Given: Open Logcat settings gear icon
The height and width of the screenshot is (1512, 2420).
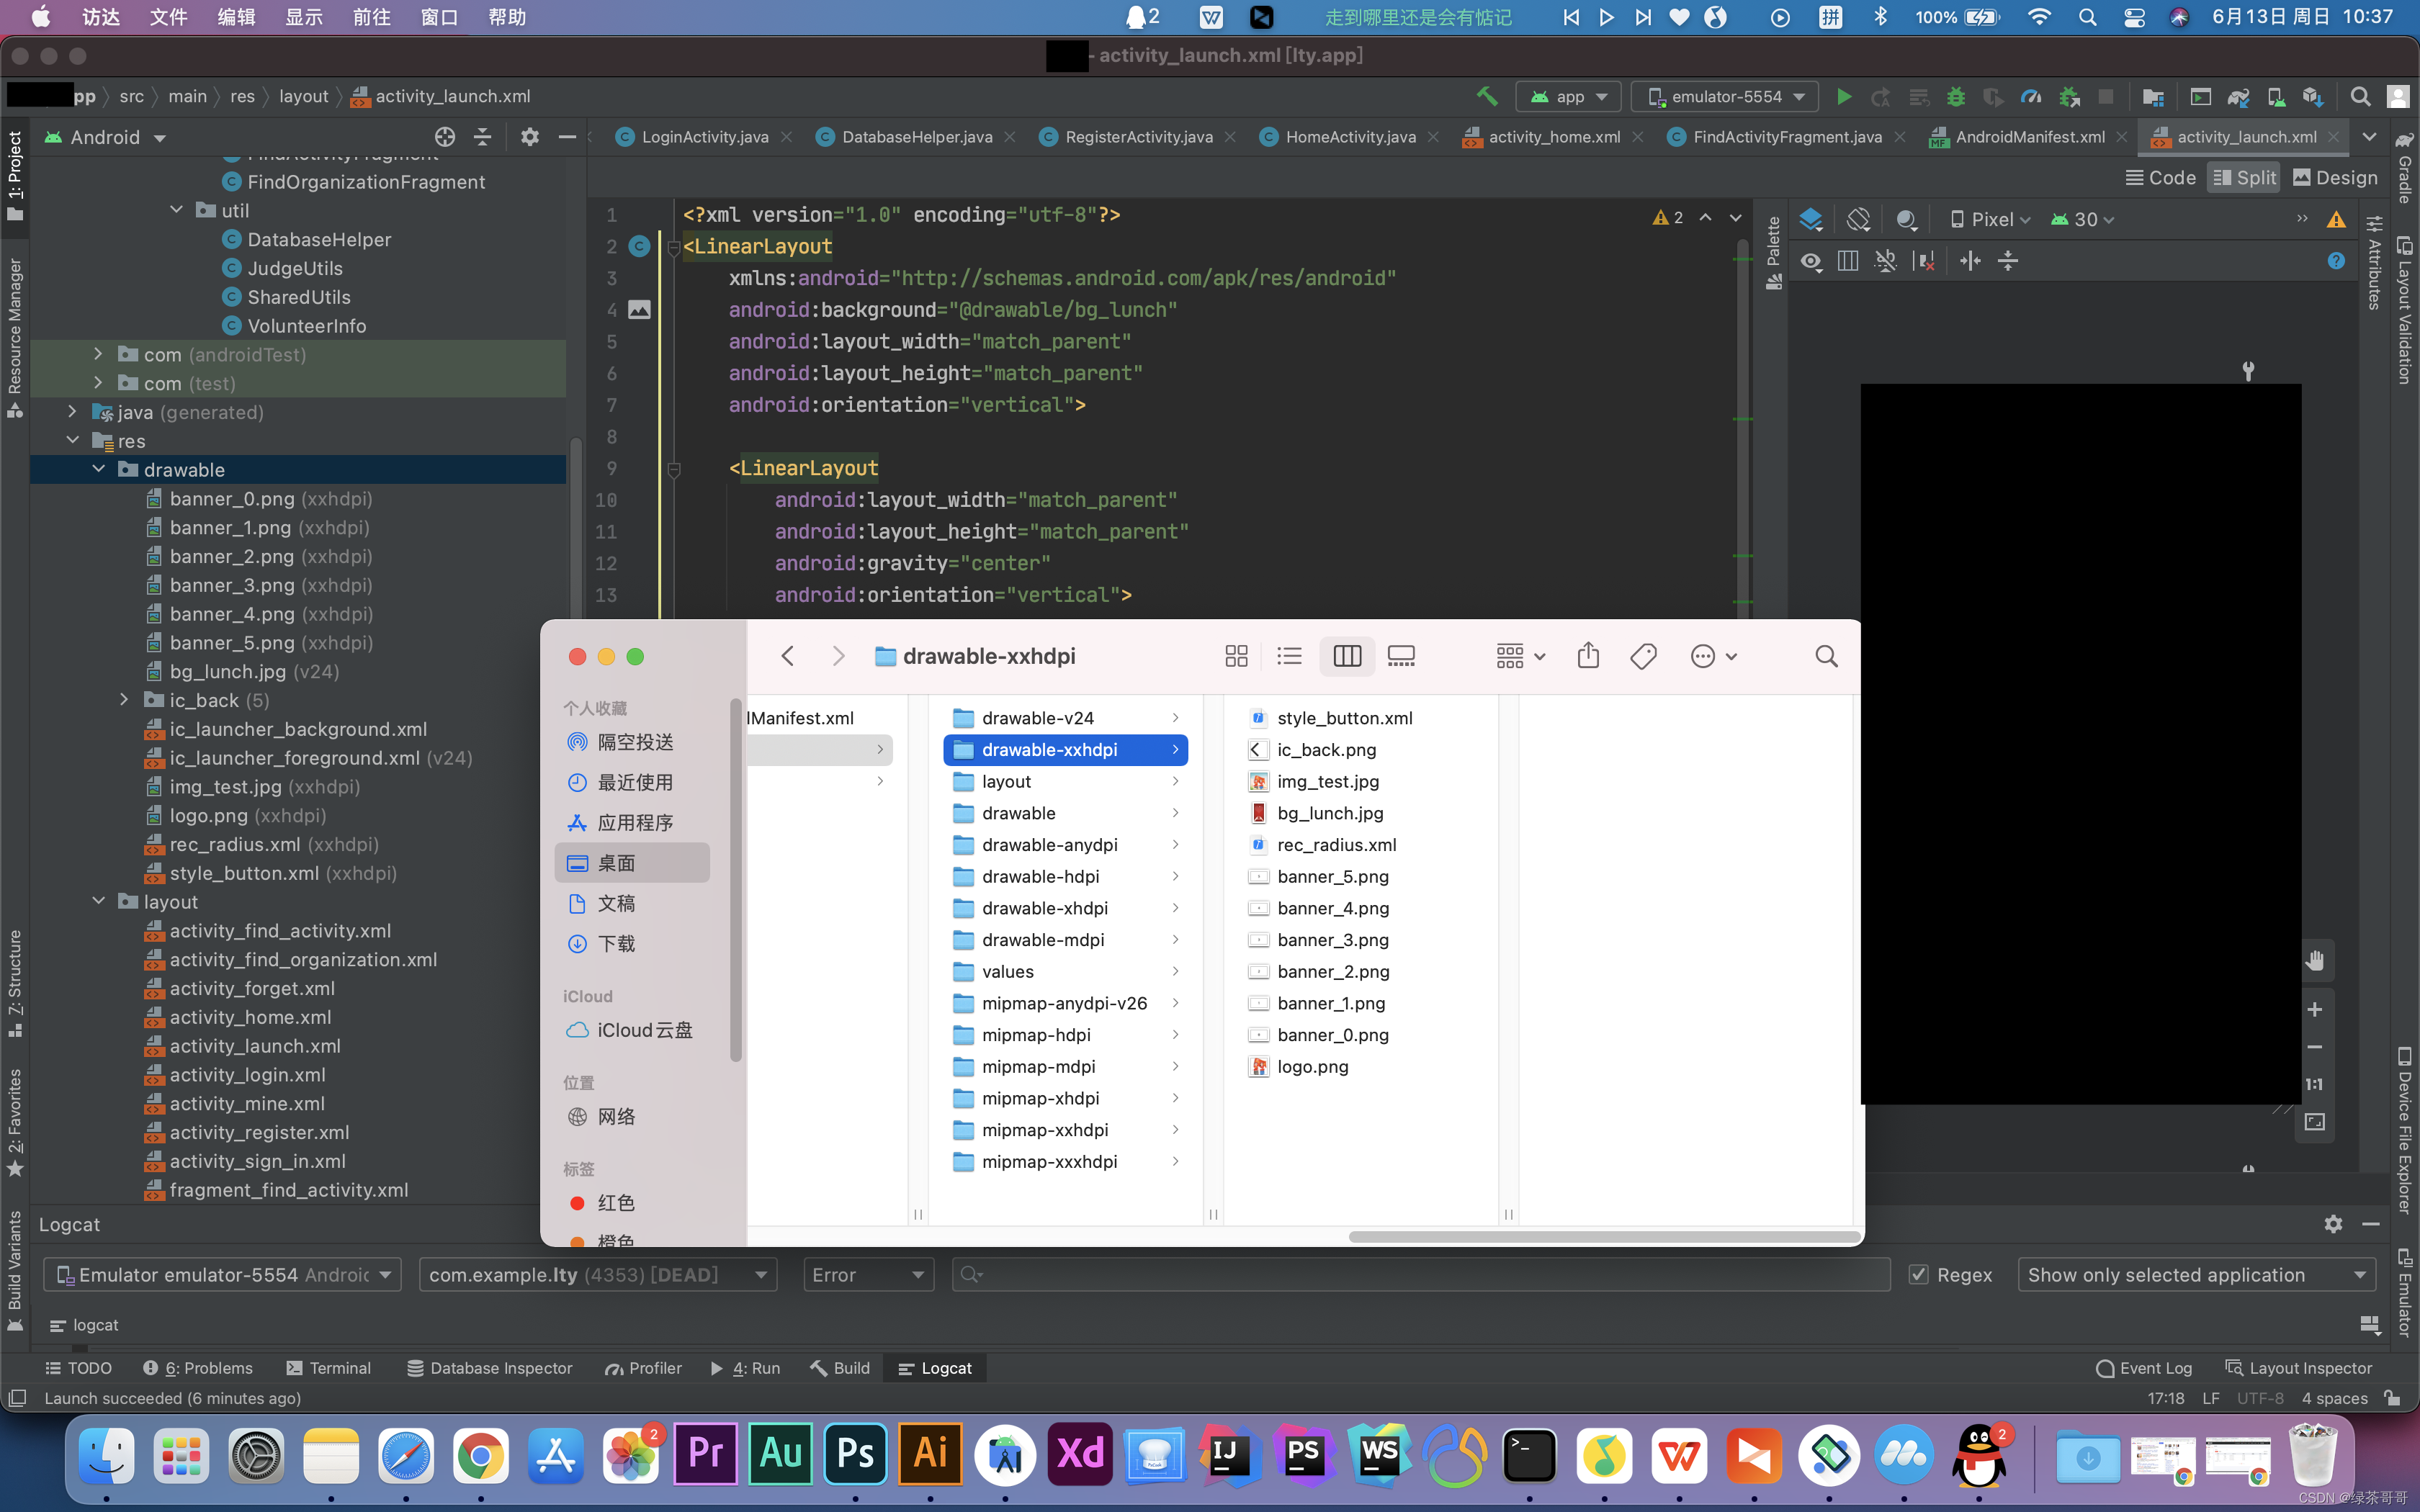Looking at the screenshot, I should tap(2333, 1224).
